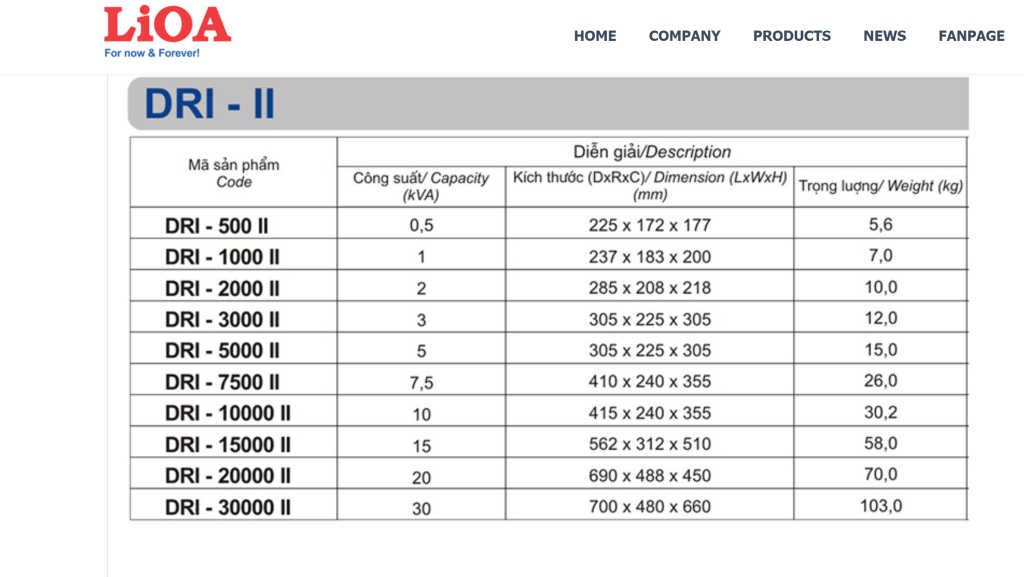This screenshot has width=1024, height=577.
Task: Open the PRODUCTS menu item
Action: tap(792, 35)
